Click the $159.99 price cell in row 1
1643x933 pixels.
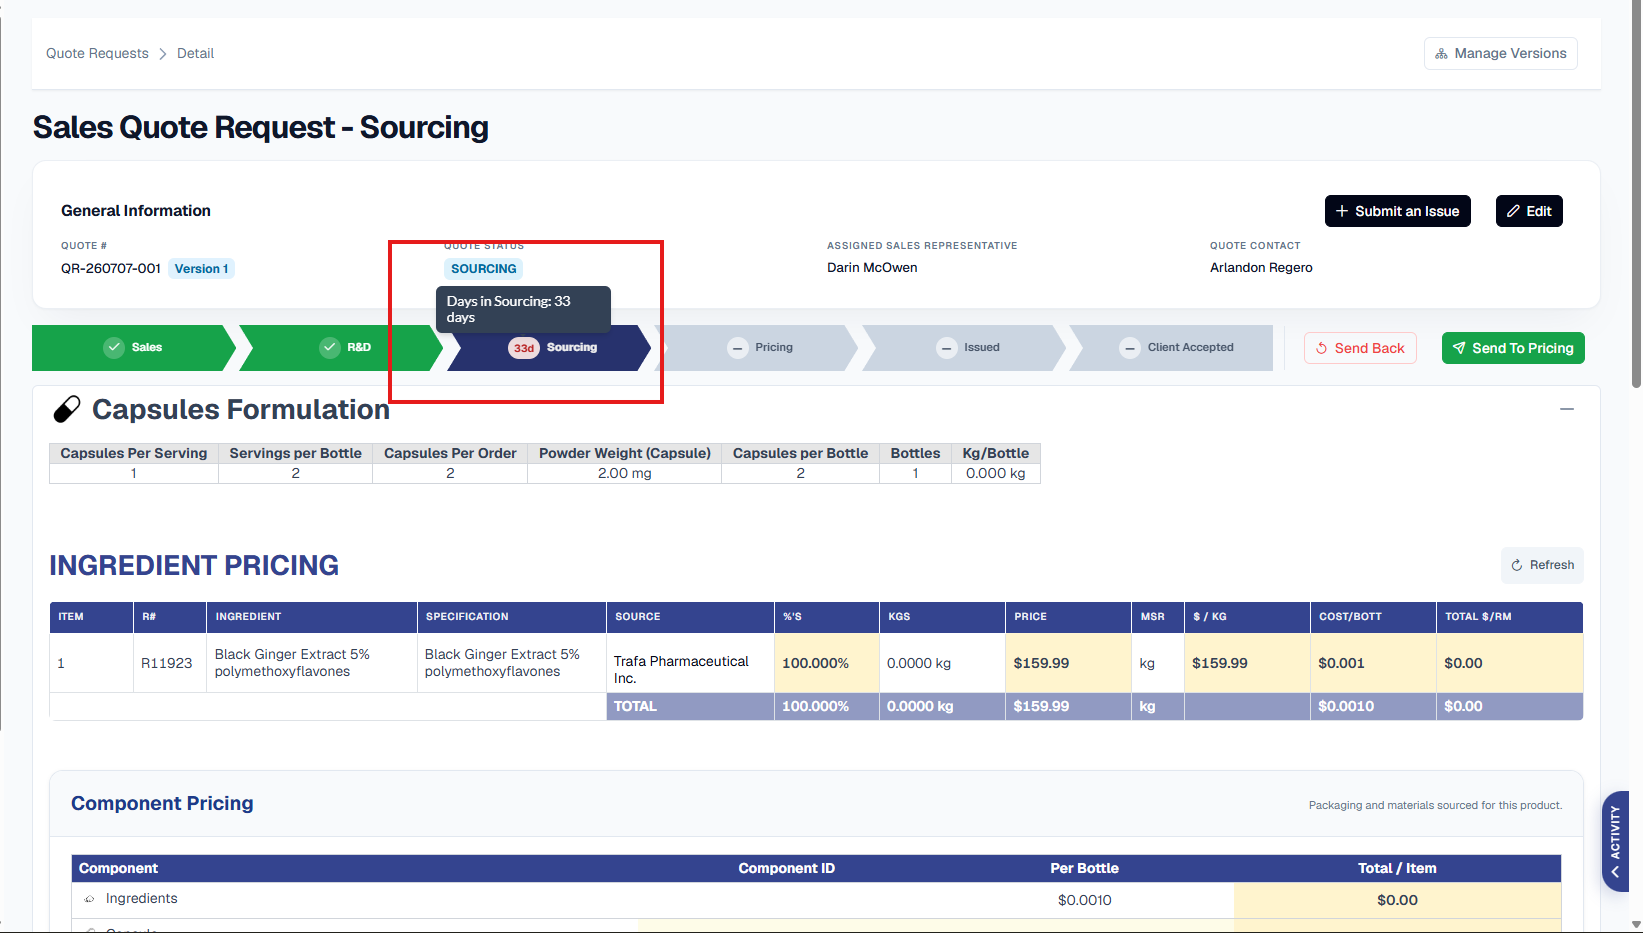pyautogui.click(x=1066, y=663)
